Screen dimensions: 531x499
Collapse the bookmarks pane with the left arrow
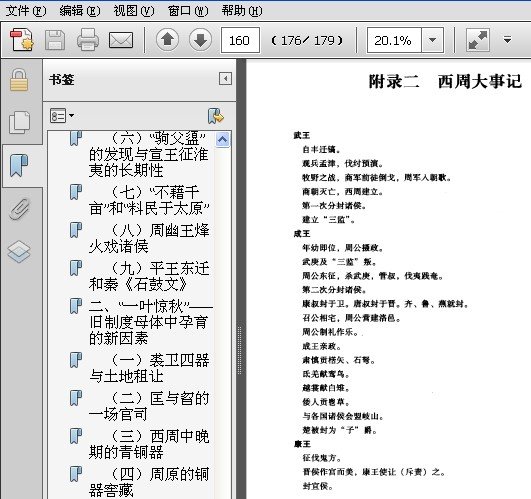click(225, 79)
